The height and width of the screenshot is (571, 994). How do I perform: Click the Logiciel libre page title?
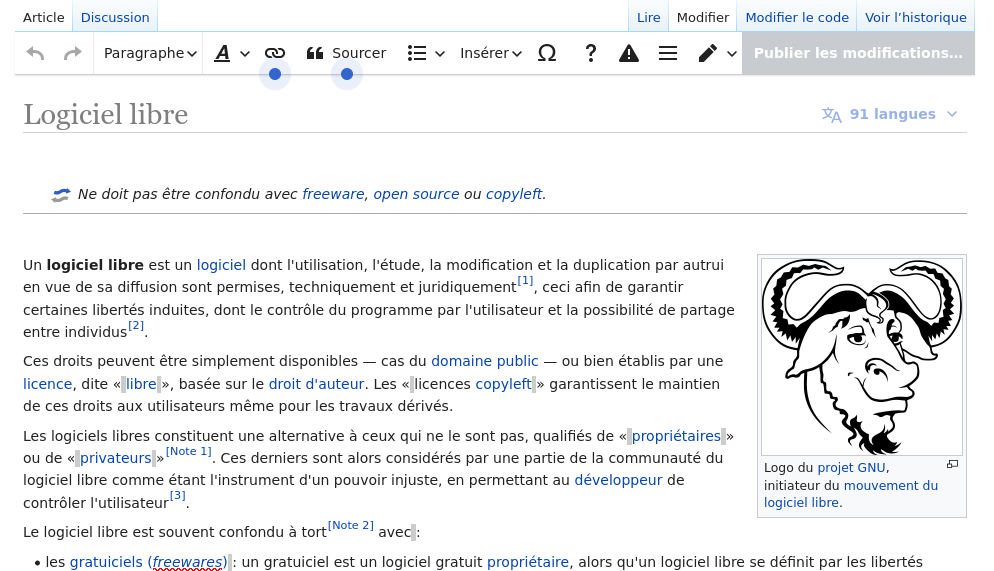pos(106,115)
